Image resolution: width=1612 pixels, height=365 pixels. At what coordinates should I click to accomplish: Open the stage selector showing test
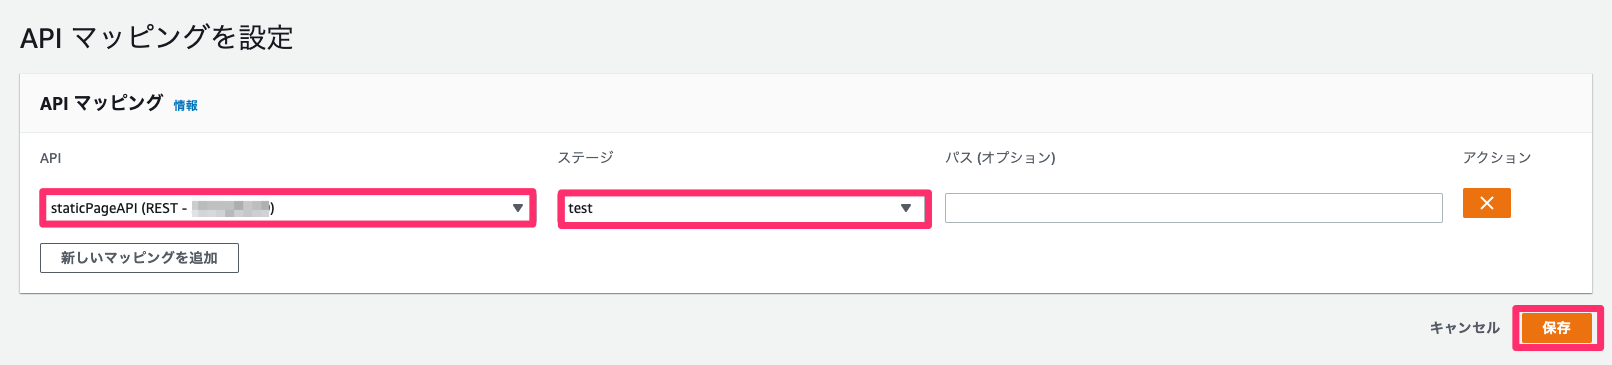(744, 208)
